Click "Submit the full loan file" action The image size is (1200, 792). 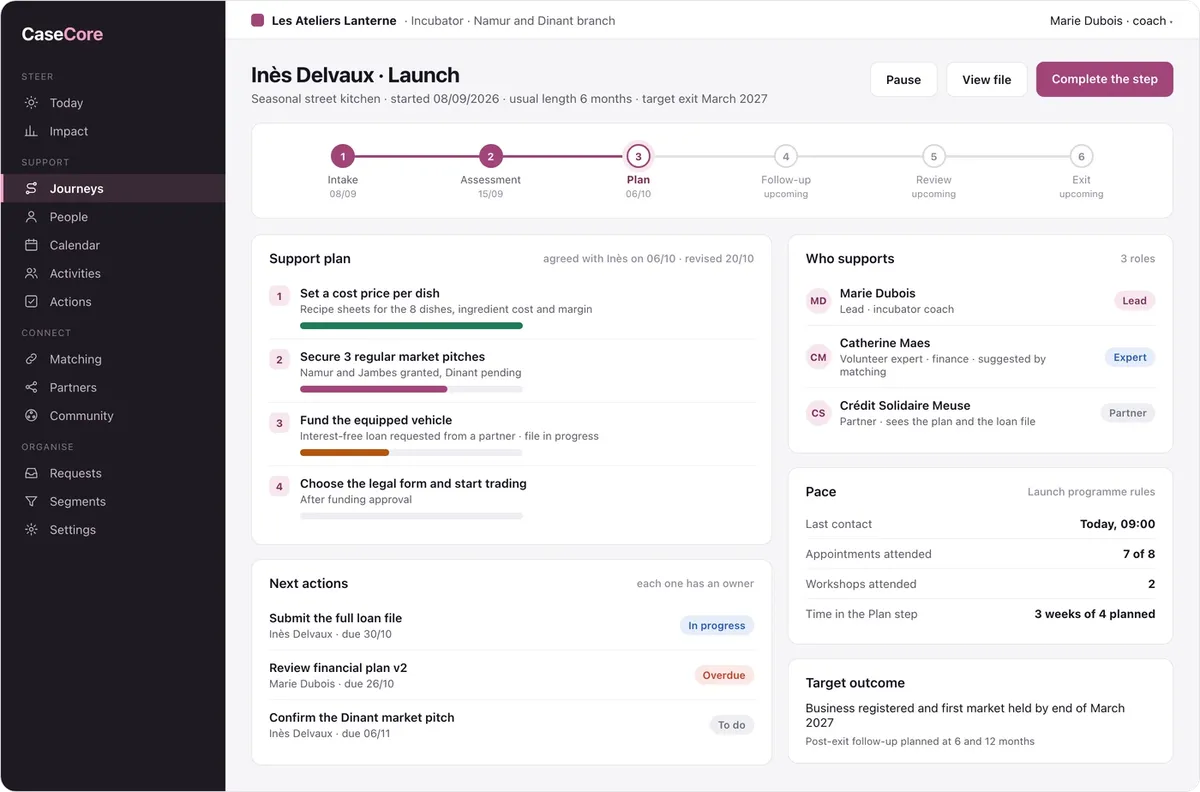click(x=335, y=618)
